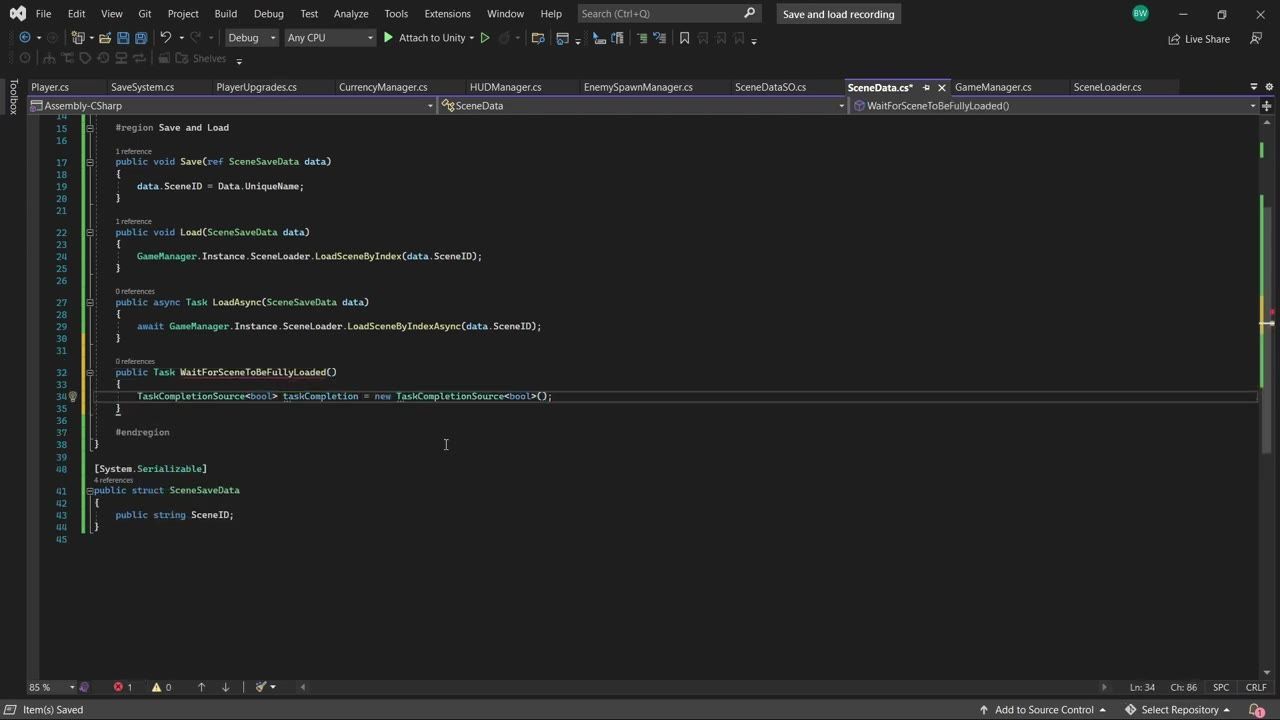Collapse the Save method outline
Viewport: 1280px width, 720px height.
(x=90, y=161)
